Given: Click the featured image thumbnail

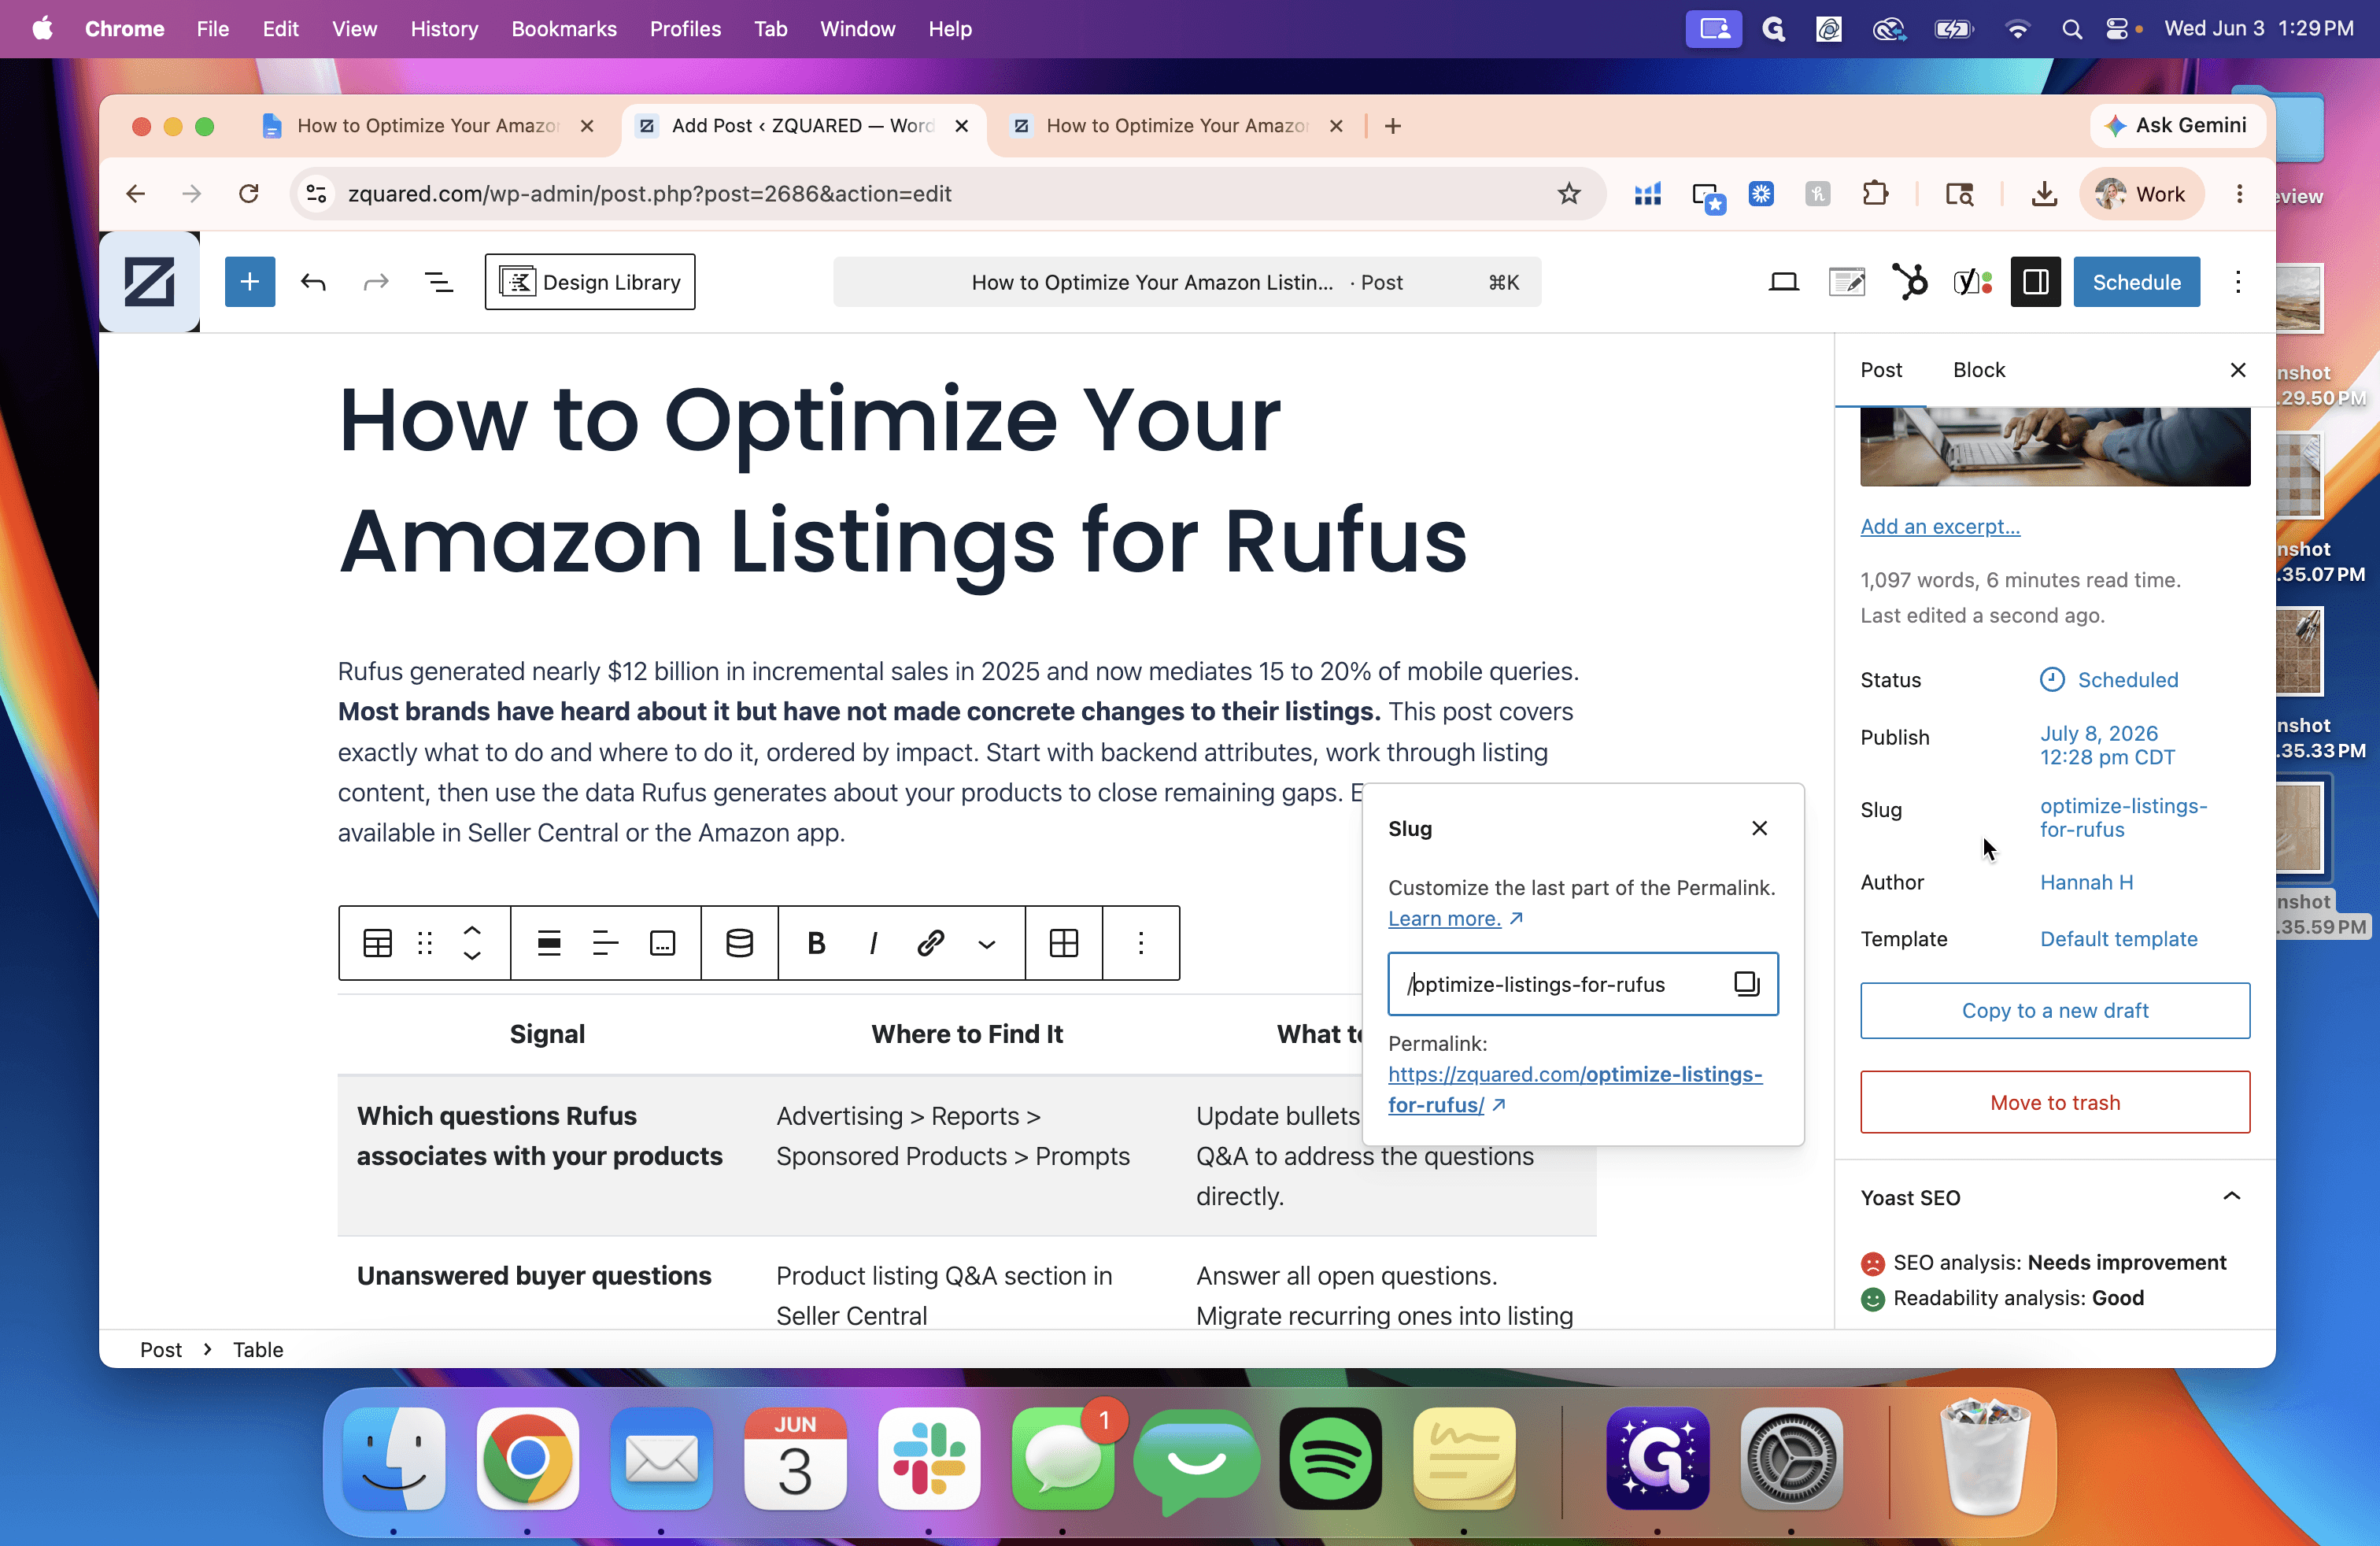Looking at the screenshot, I should point(2055,447).
